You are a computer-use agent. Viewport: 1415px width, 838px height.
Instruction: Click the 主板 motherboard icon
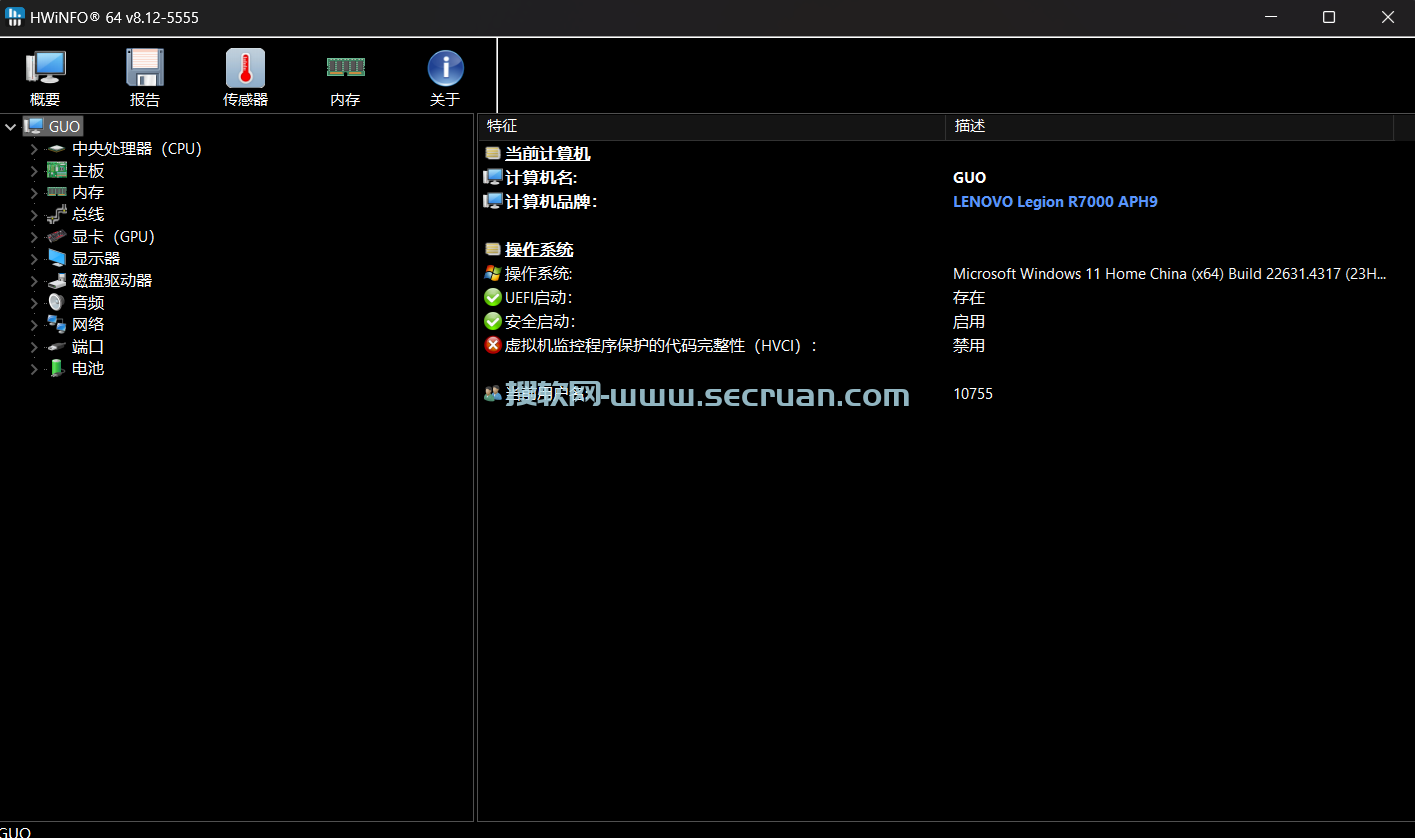(56, 171)
